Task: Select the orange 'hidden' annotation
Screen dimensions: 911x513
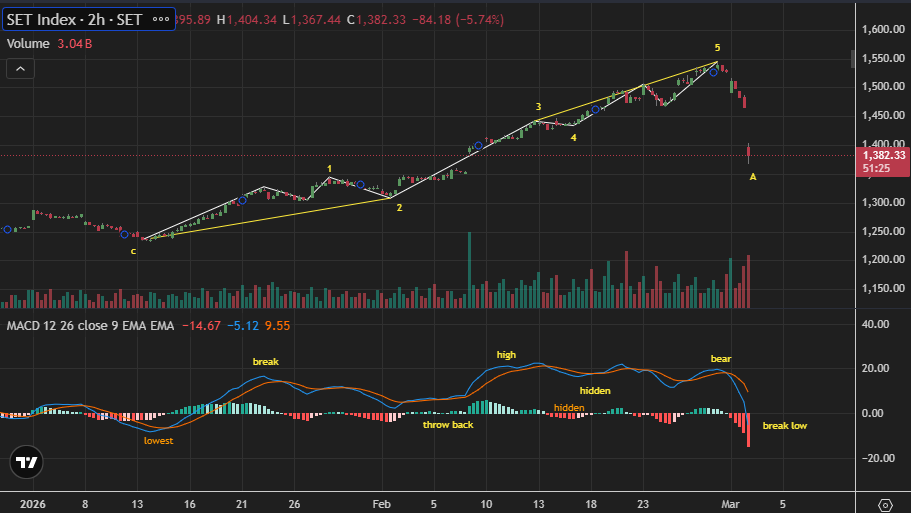Action: tap(569, 408)
